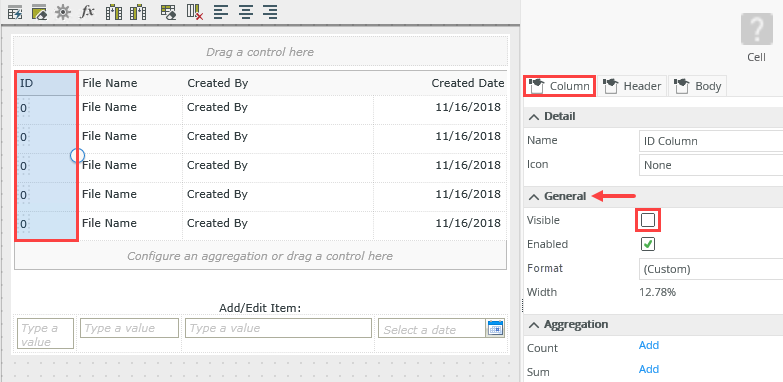Switch to the Header tab
783x382 pixels.
(632, 86)
